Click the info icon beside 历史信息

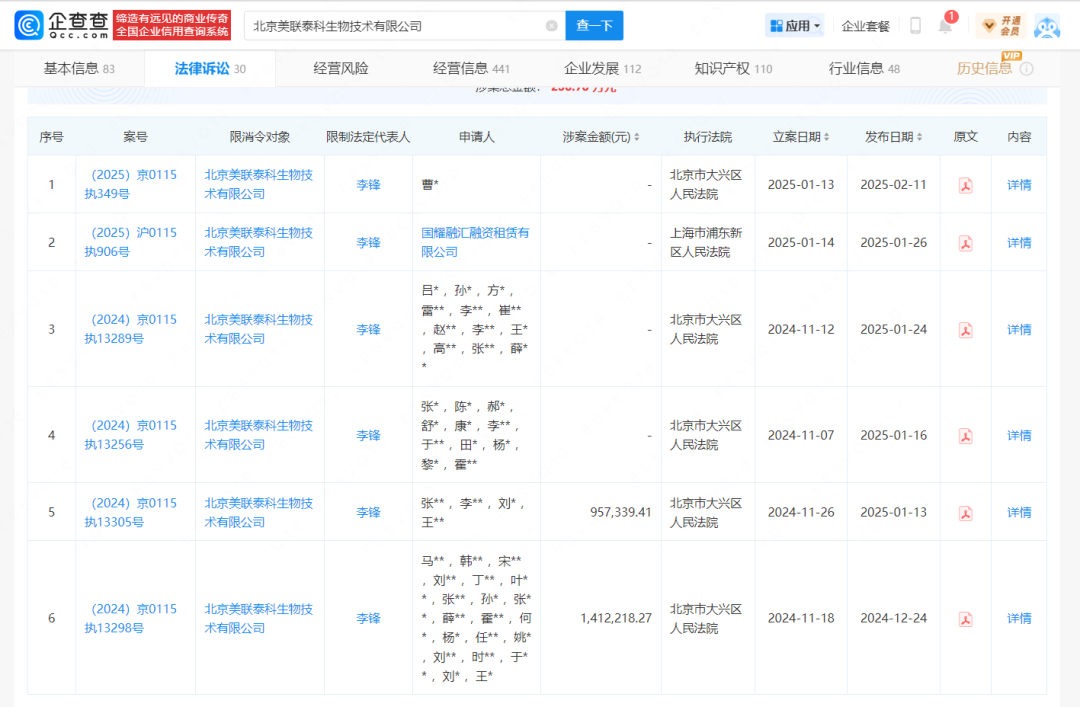[x=1026, y=69]
